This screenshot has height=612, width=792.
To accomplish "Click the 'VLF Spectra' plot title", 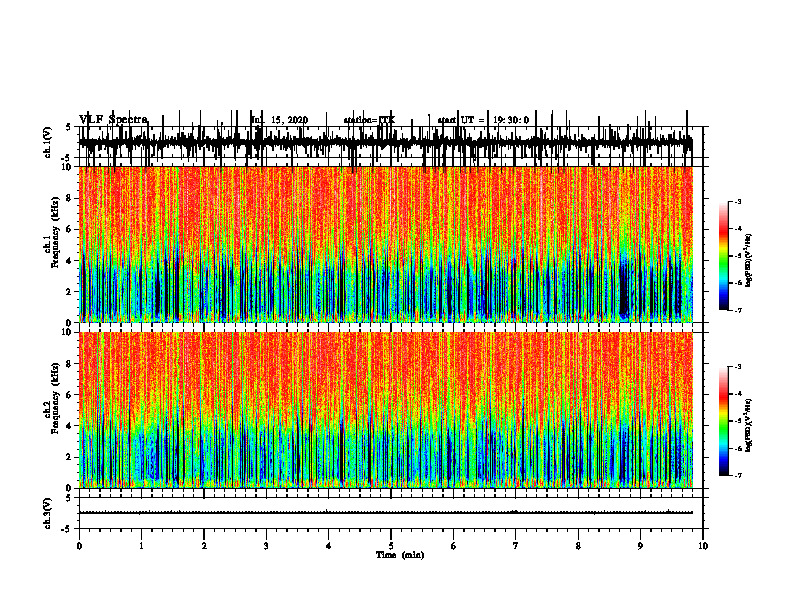I will 113,120.
